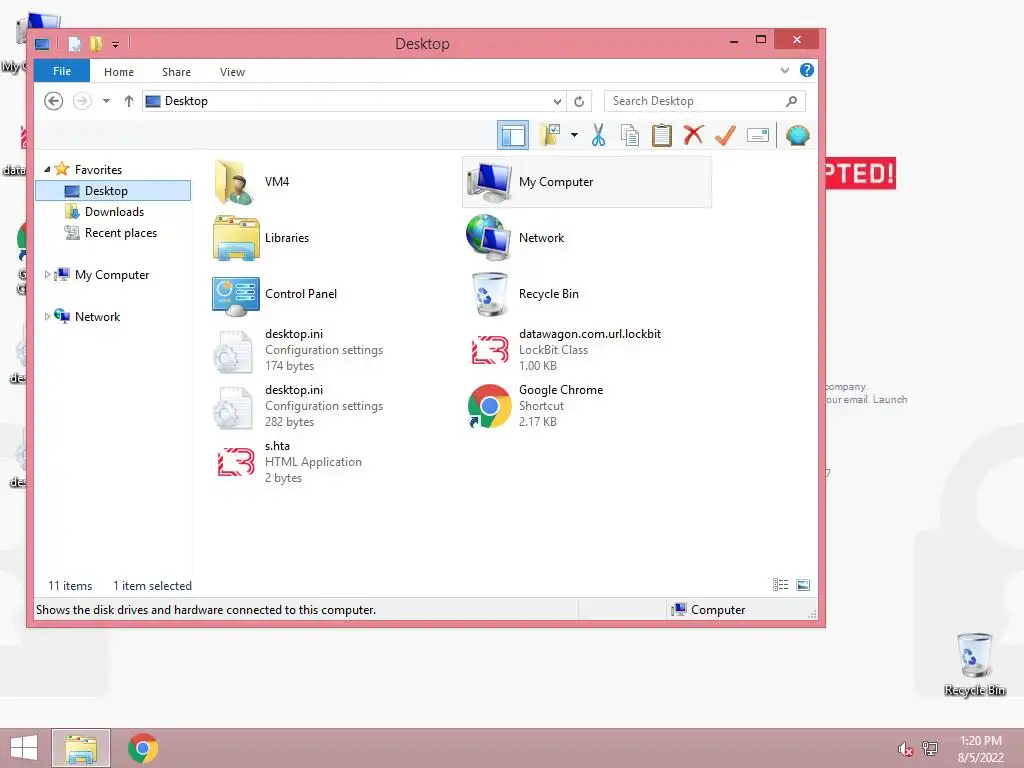
Task: Select Desktop under Favorites
Action: [113, 191]
